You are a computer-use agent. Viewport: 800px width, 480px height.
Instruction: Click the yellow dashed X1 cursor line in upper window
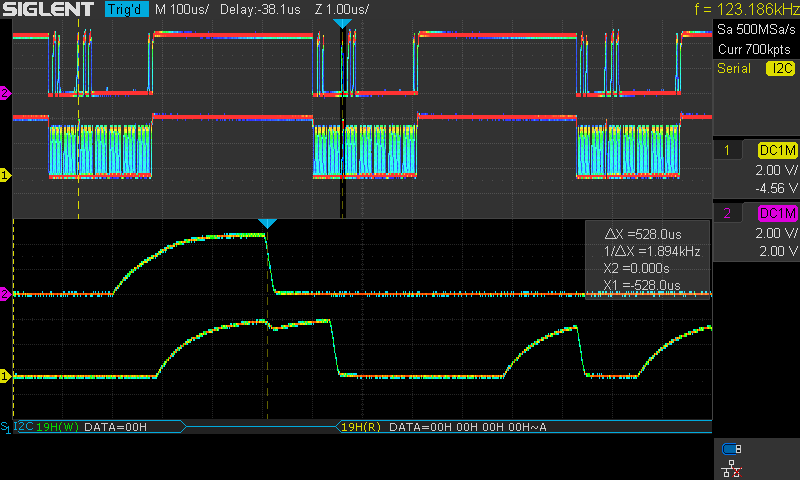pyautogui.click(x=79, y=118)
